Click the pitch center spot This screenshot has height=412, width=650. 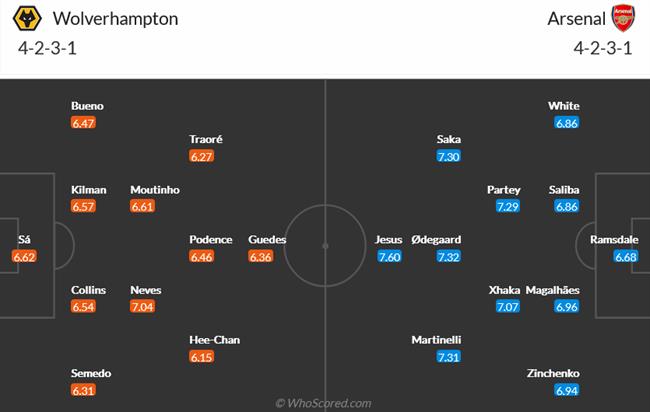tap(325, 243)
